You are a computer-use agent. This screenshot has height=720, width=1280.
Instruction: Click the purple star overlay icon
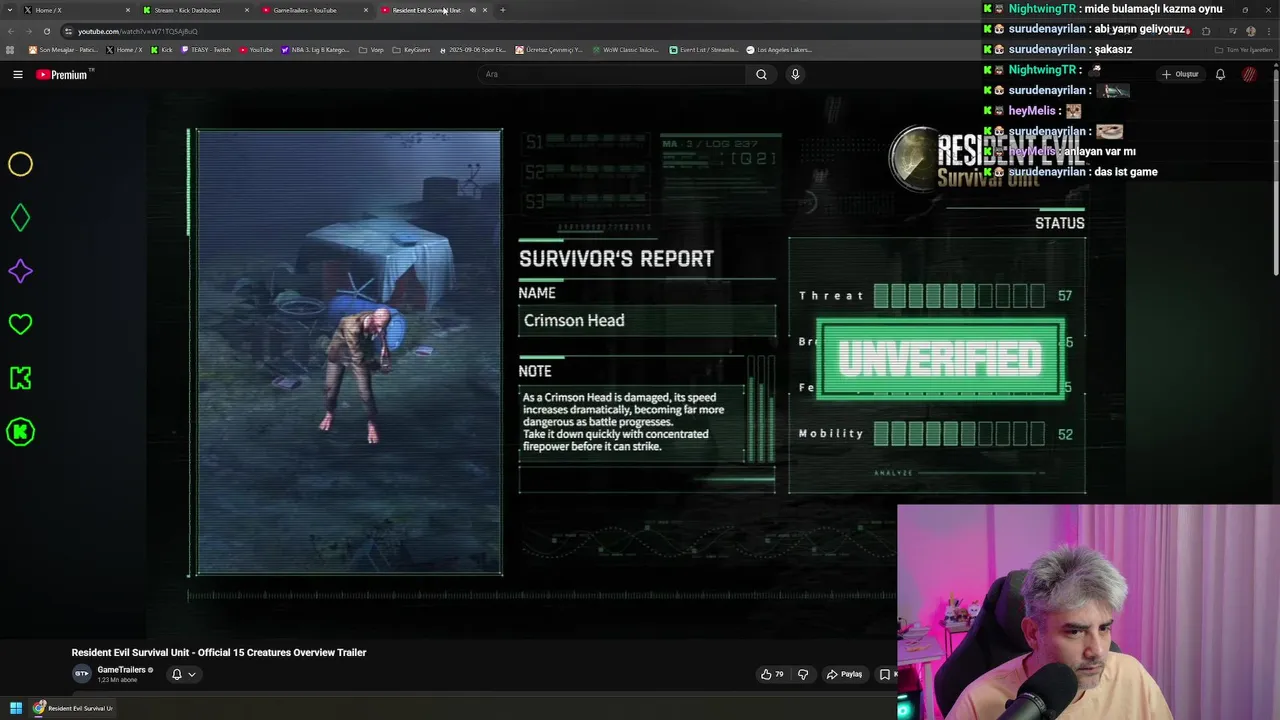point(20,271)
